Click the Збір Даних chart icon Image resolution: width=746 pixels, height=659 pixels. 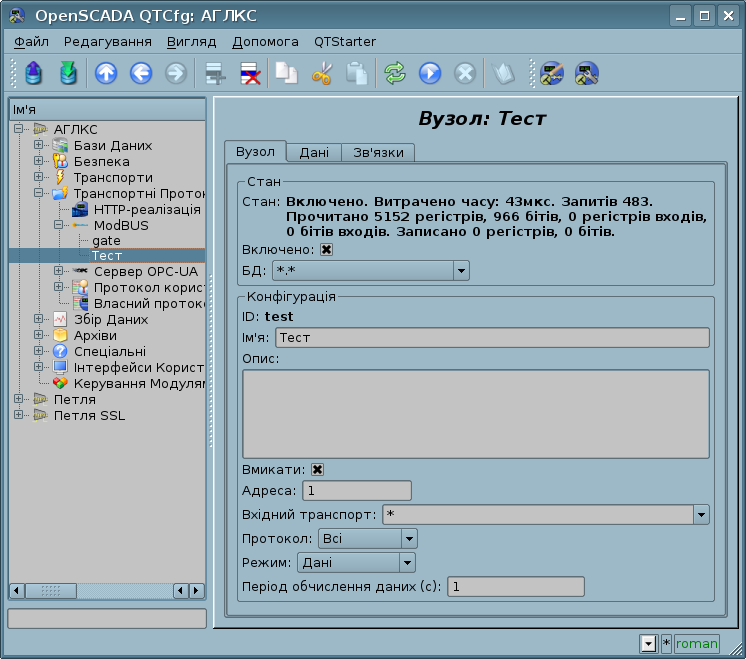(60, 319)
